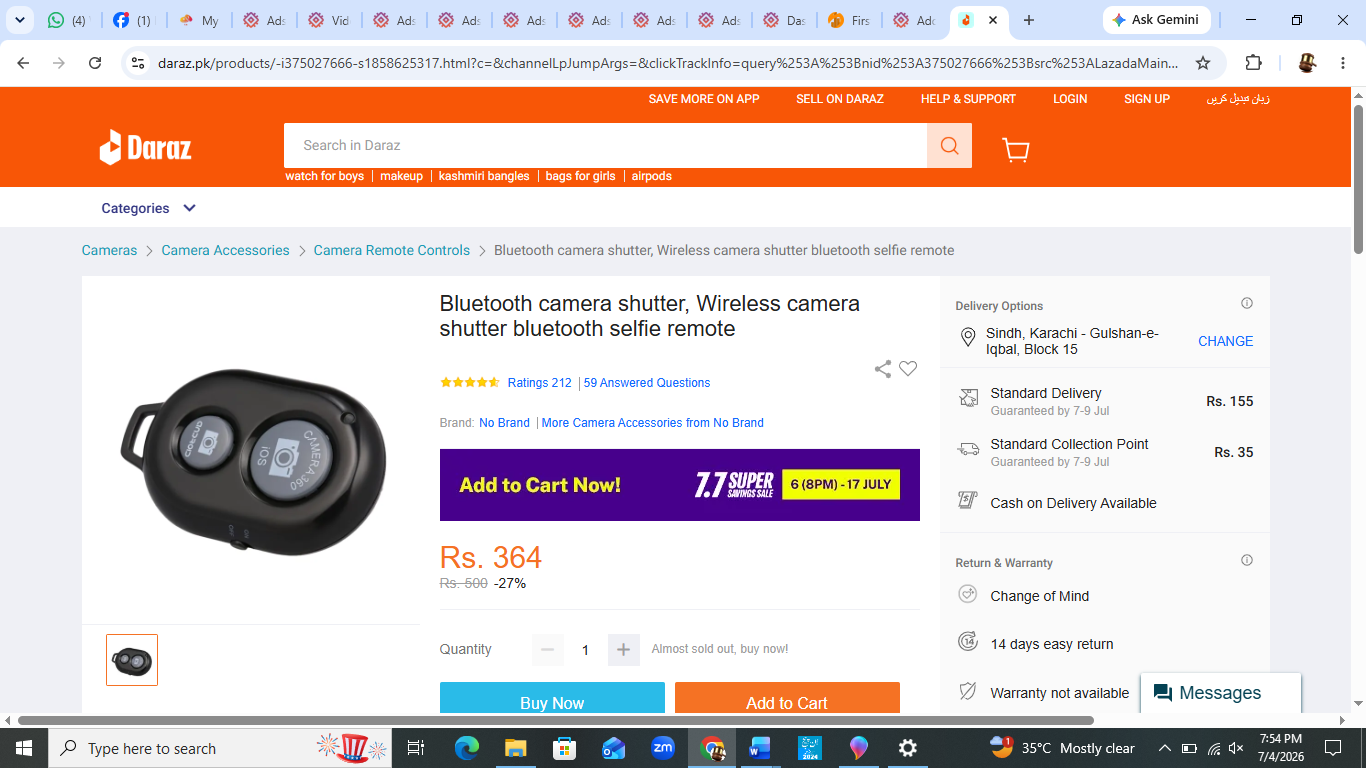This screenshot has height=768, width=1366.
Task: Click the Buy Now button
Action: [x=552, y=699]
